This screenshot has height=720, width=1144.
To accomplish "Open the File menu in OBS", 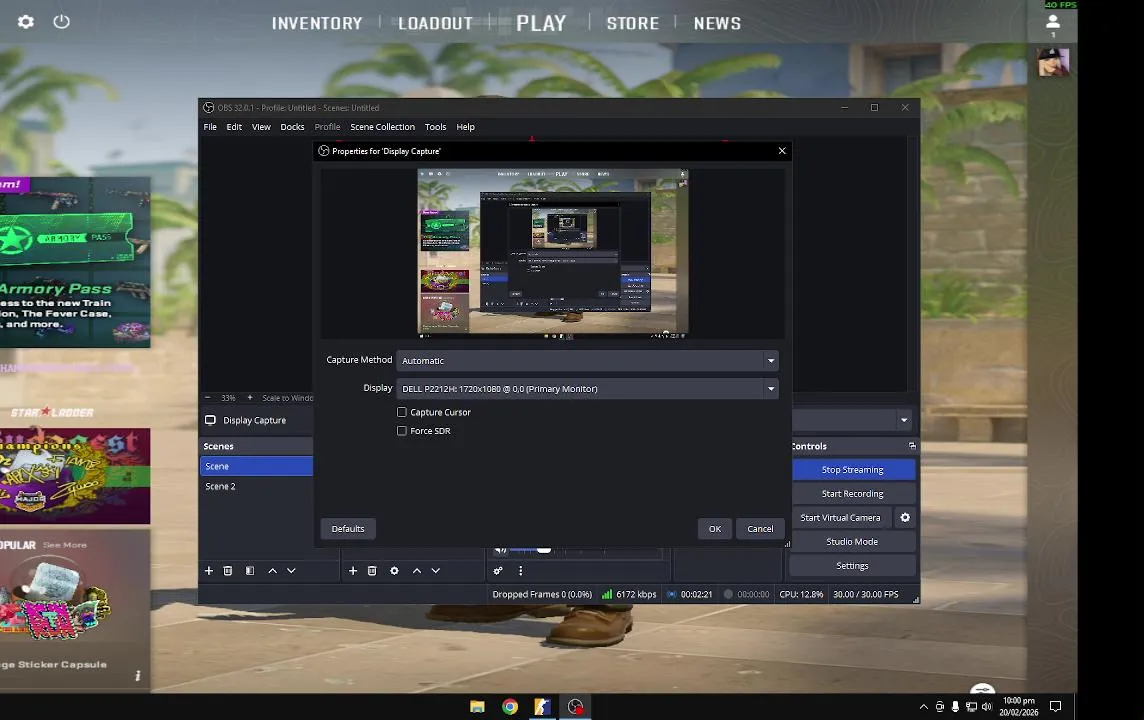I will click(210, 127).
